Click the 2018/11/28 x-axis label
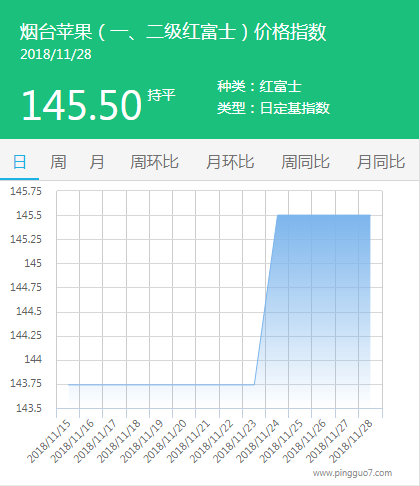This screenshot has width=420, height=486. [351, 442]
